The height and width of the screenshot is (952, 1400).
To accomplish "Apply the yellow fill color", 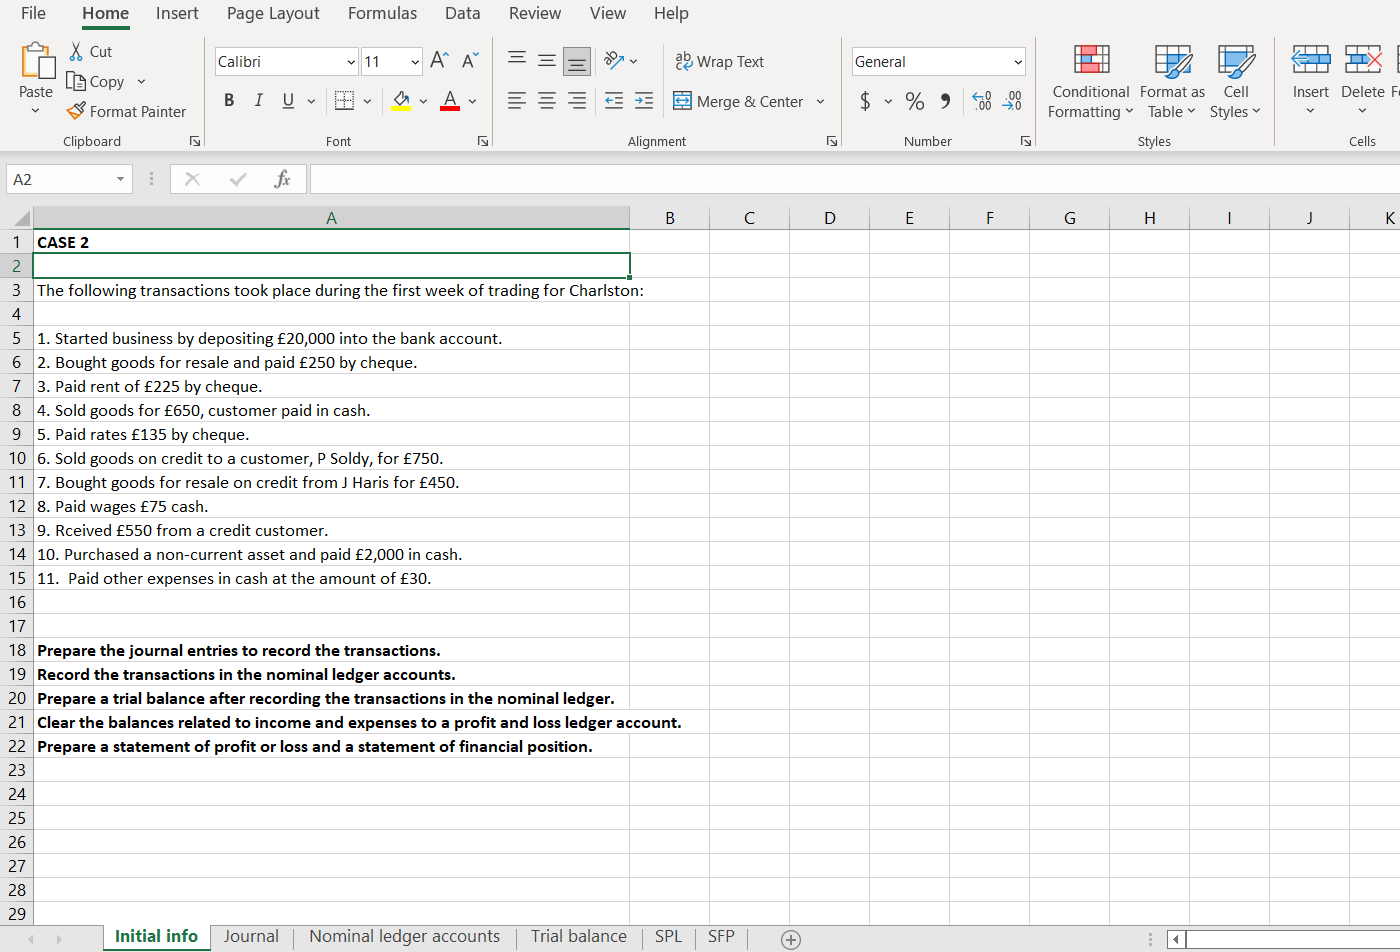I will [401, 100].
